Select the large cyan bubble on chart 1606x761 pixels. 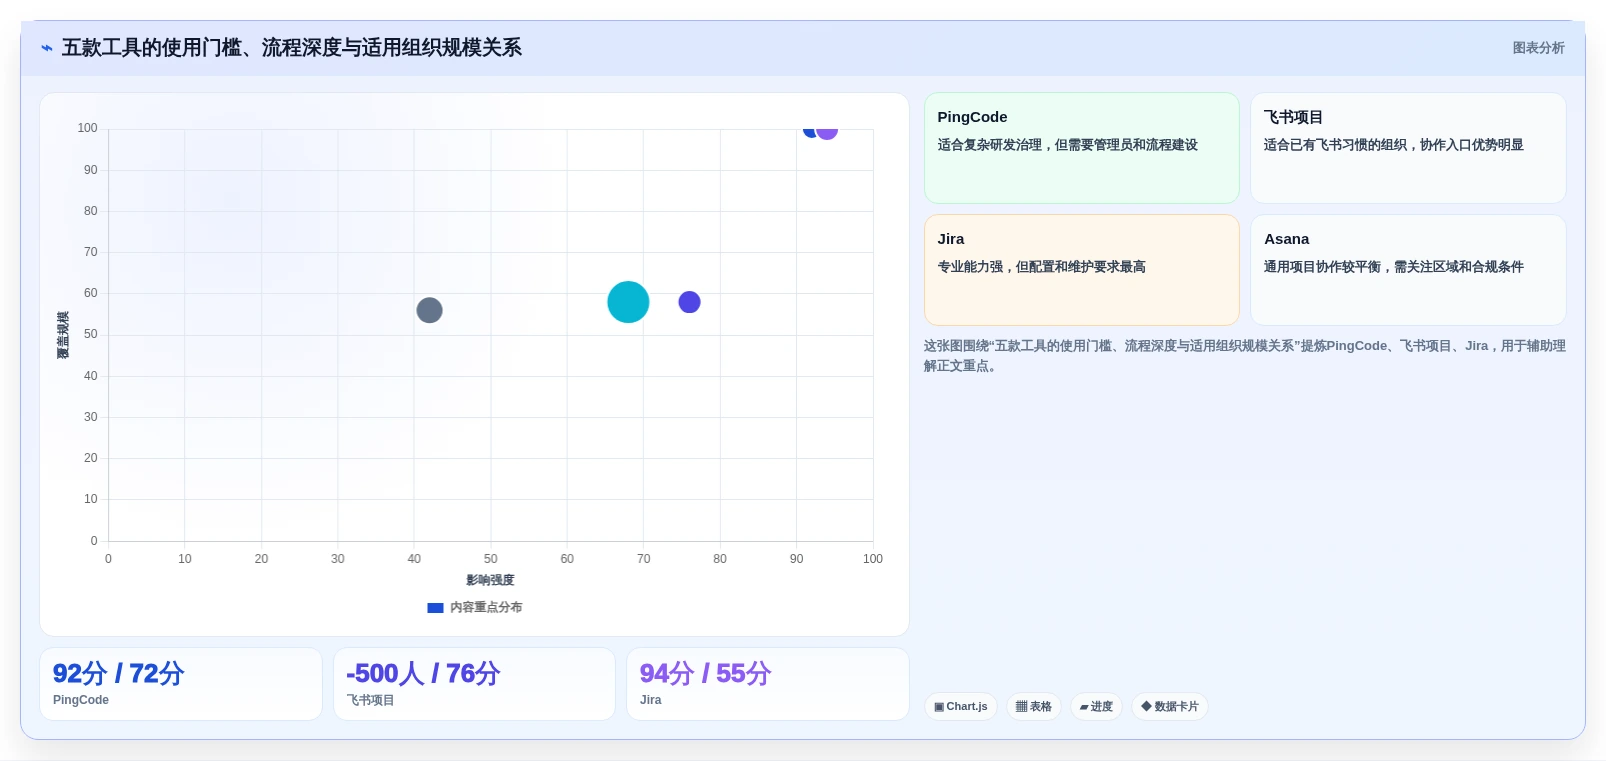coord(628,302)
